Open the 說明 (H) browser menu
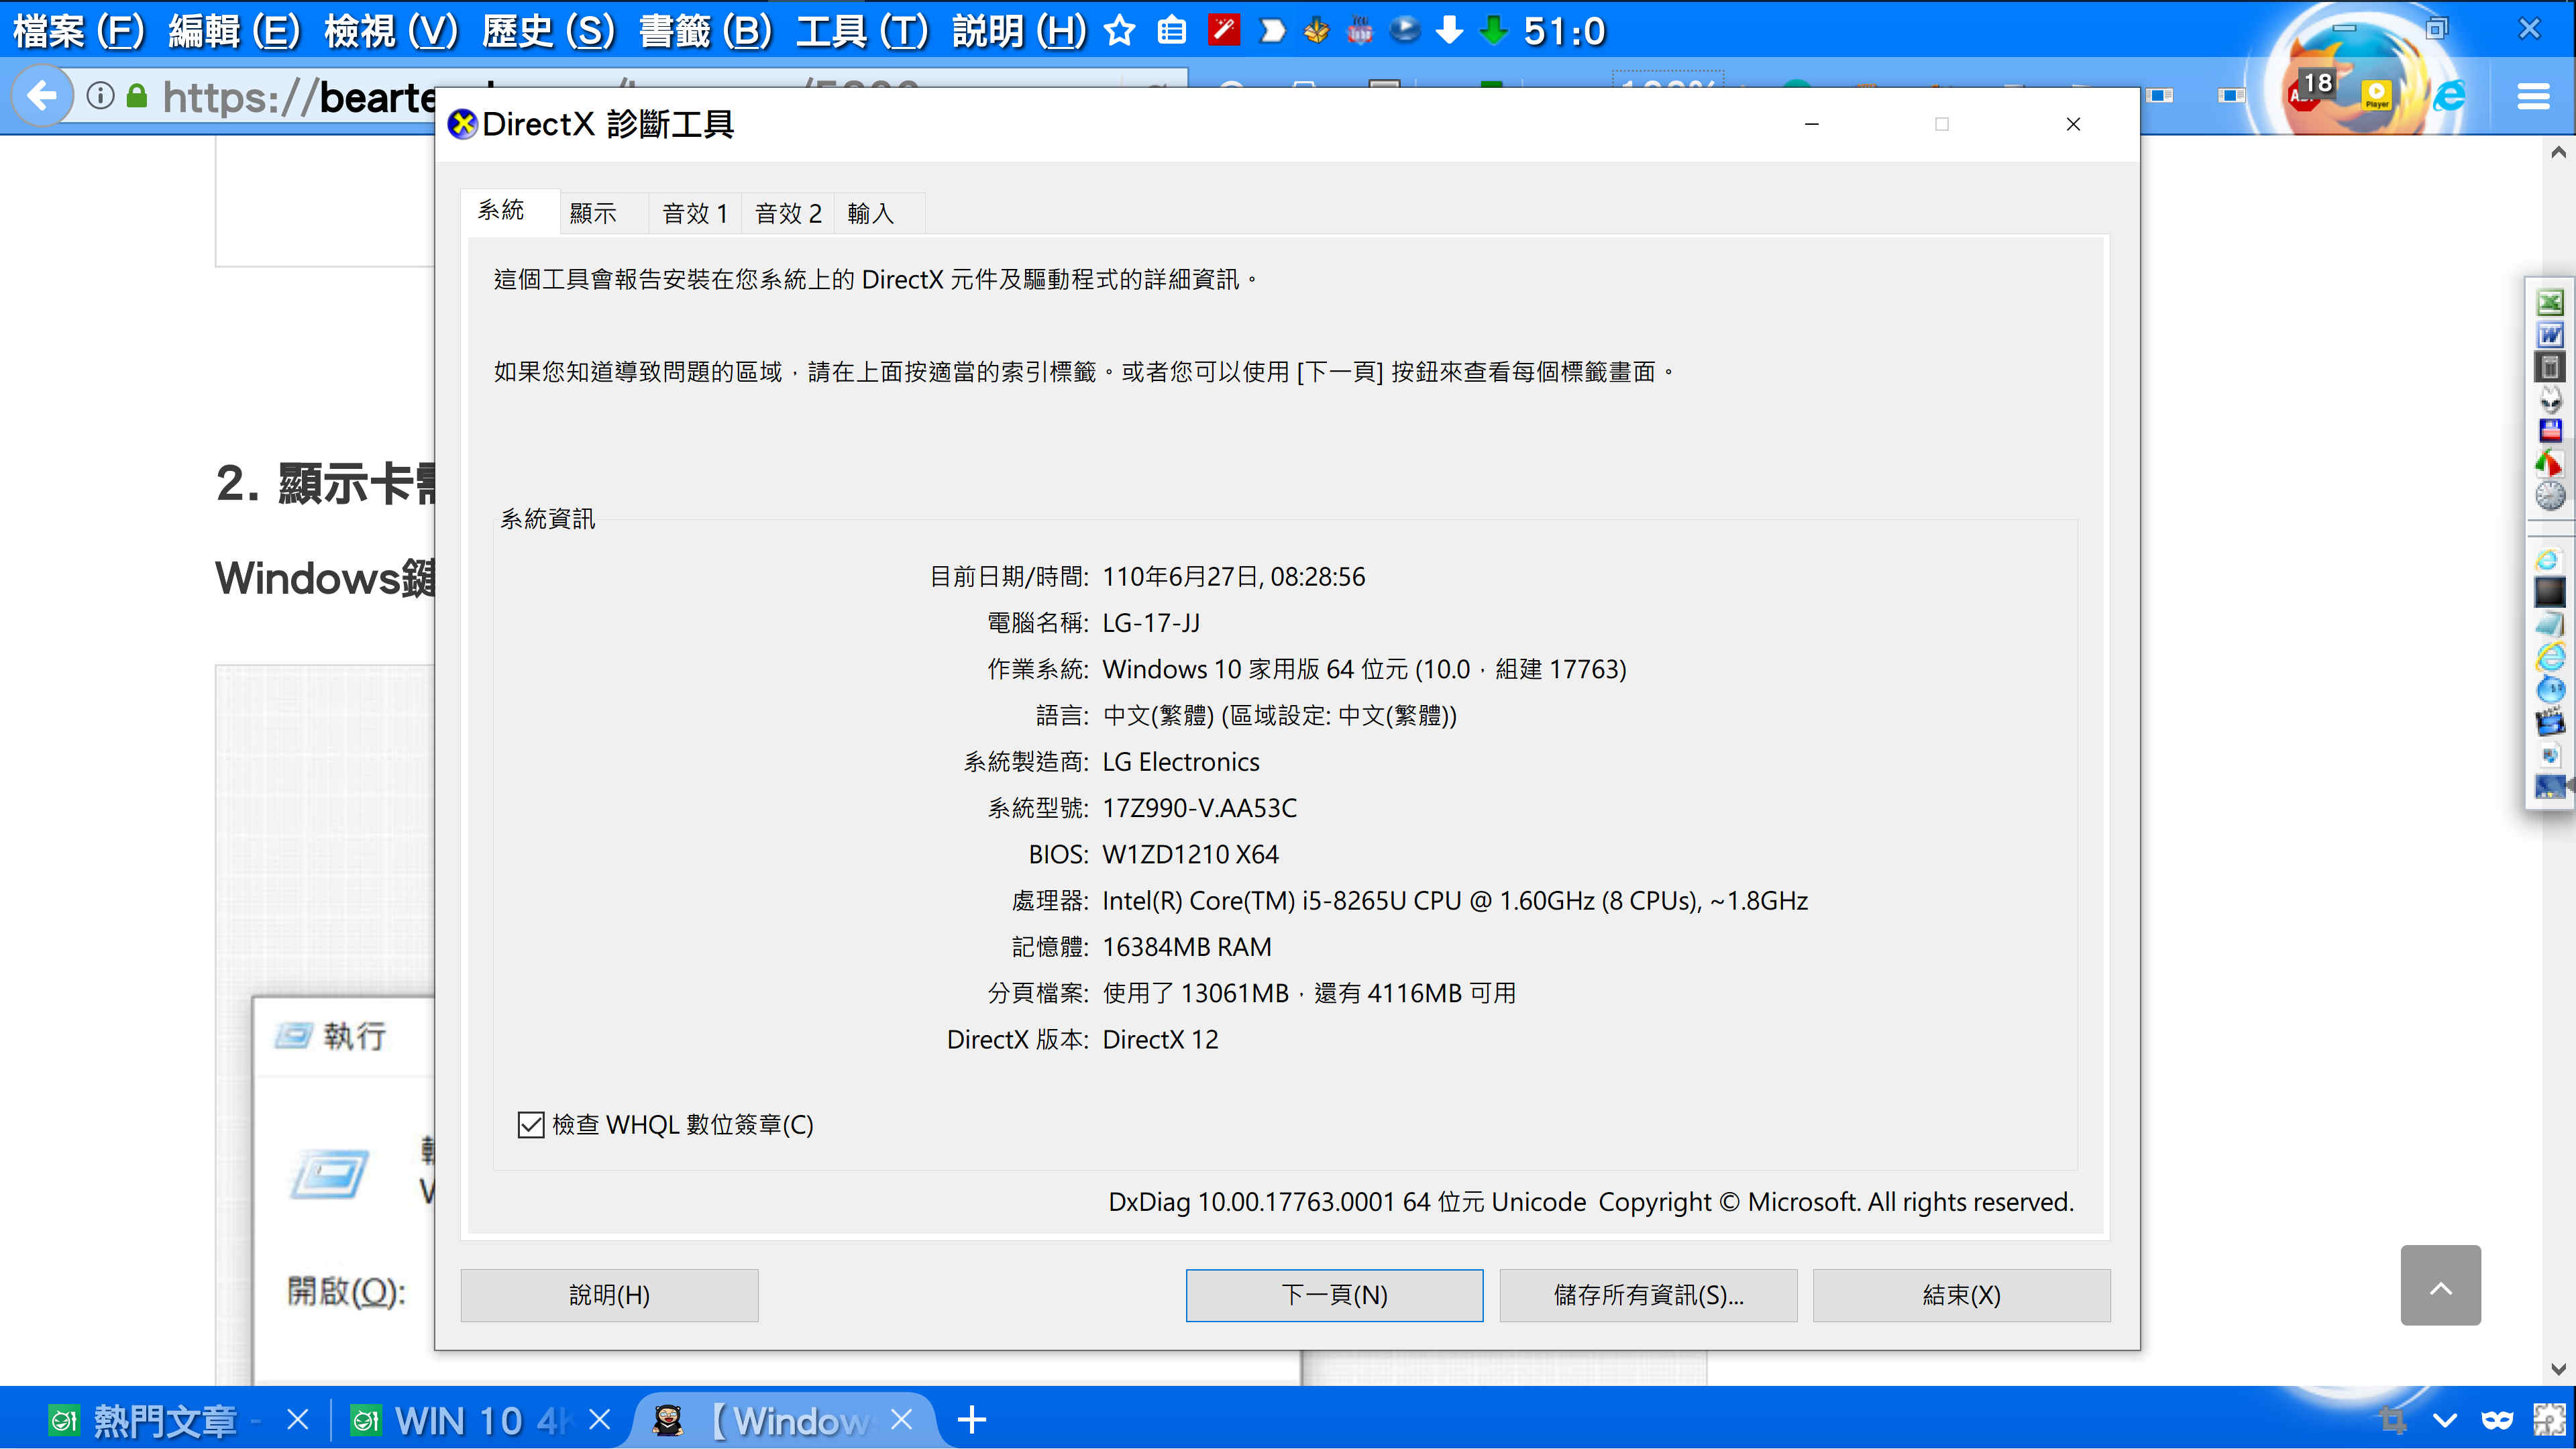This screenshot has width=2576, height=1449. 1020,31
